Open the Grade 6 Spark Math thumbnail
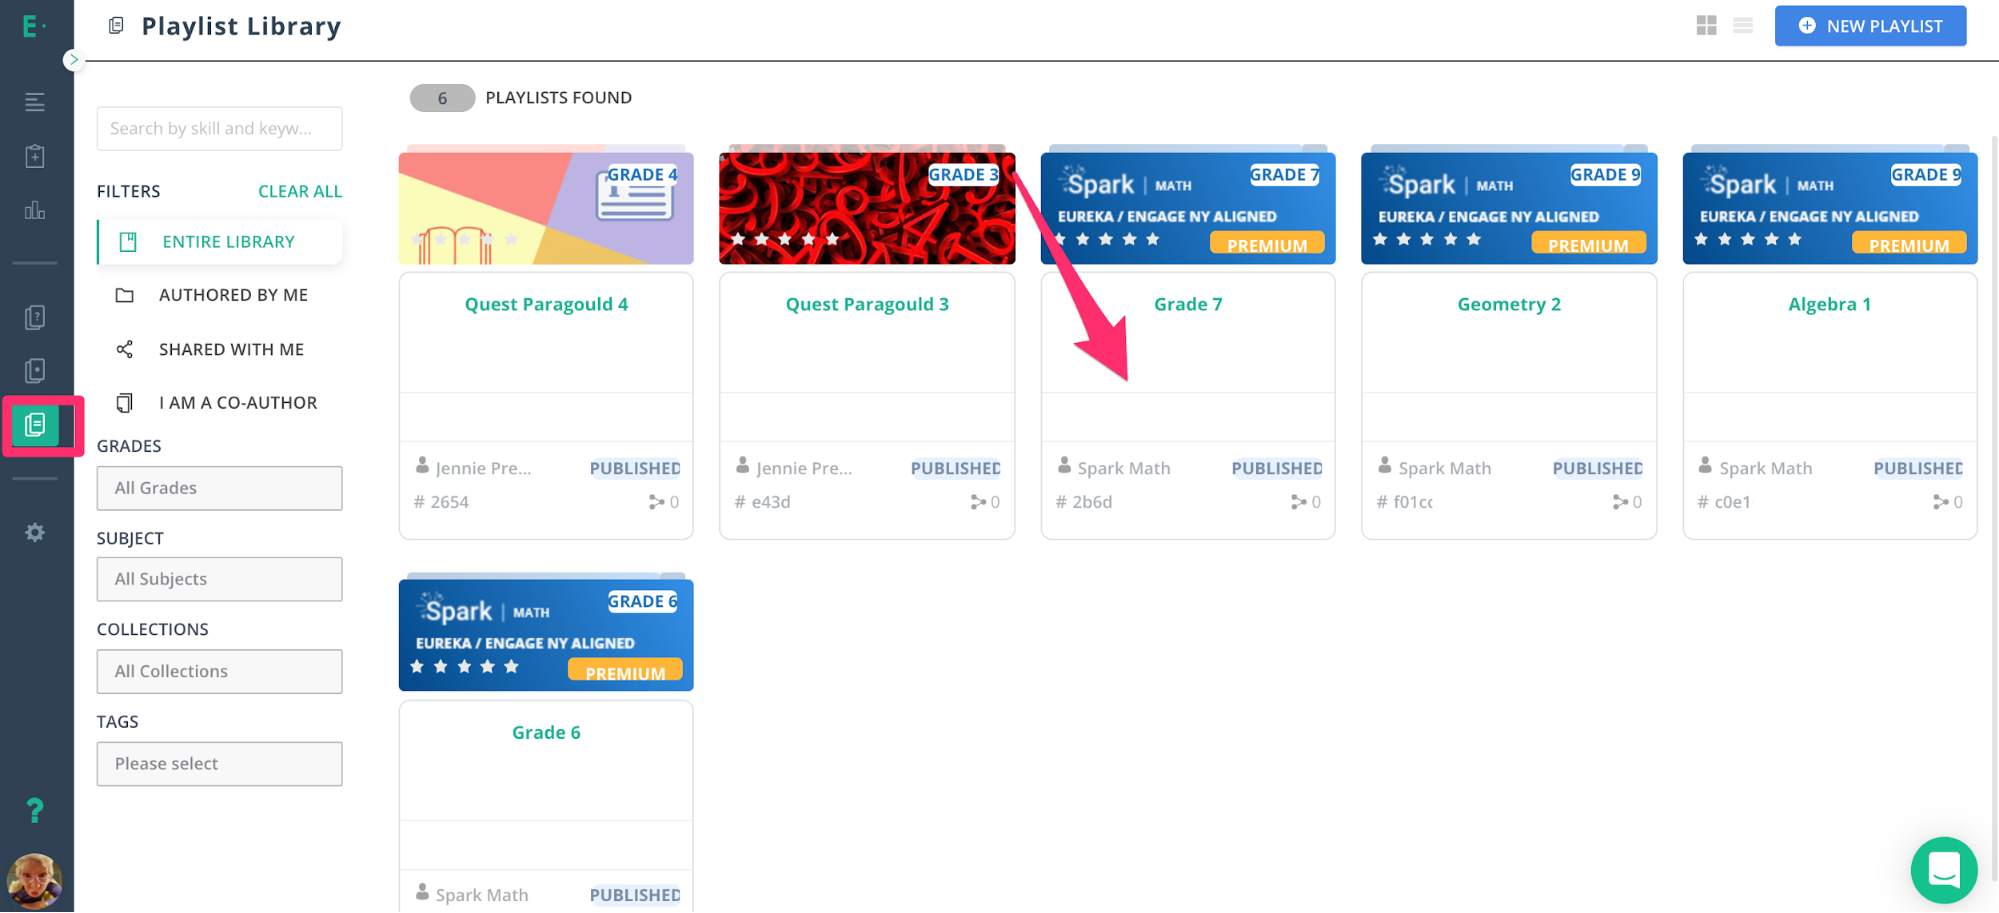Screen dimensions: 1999x913 (x=546, y=635)
